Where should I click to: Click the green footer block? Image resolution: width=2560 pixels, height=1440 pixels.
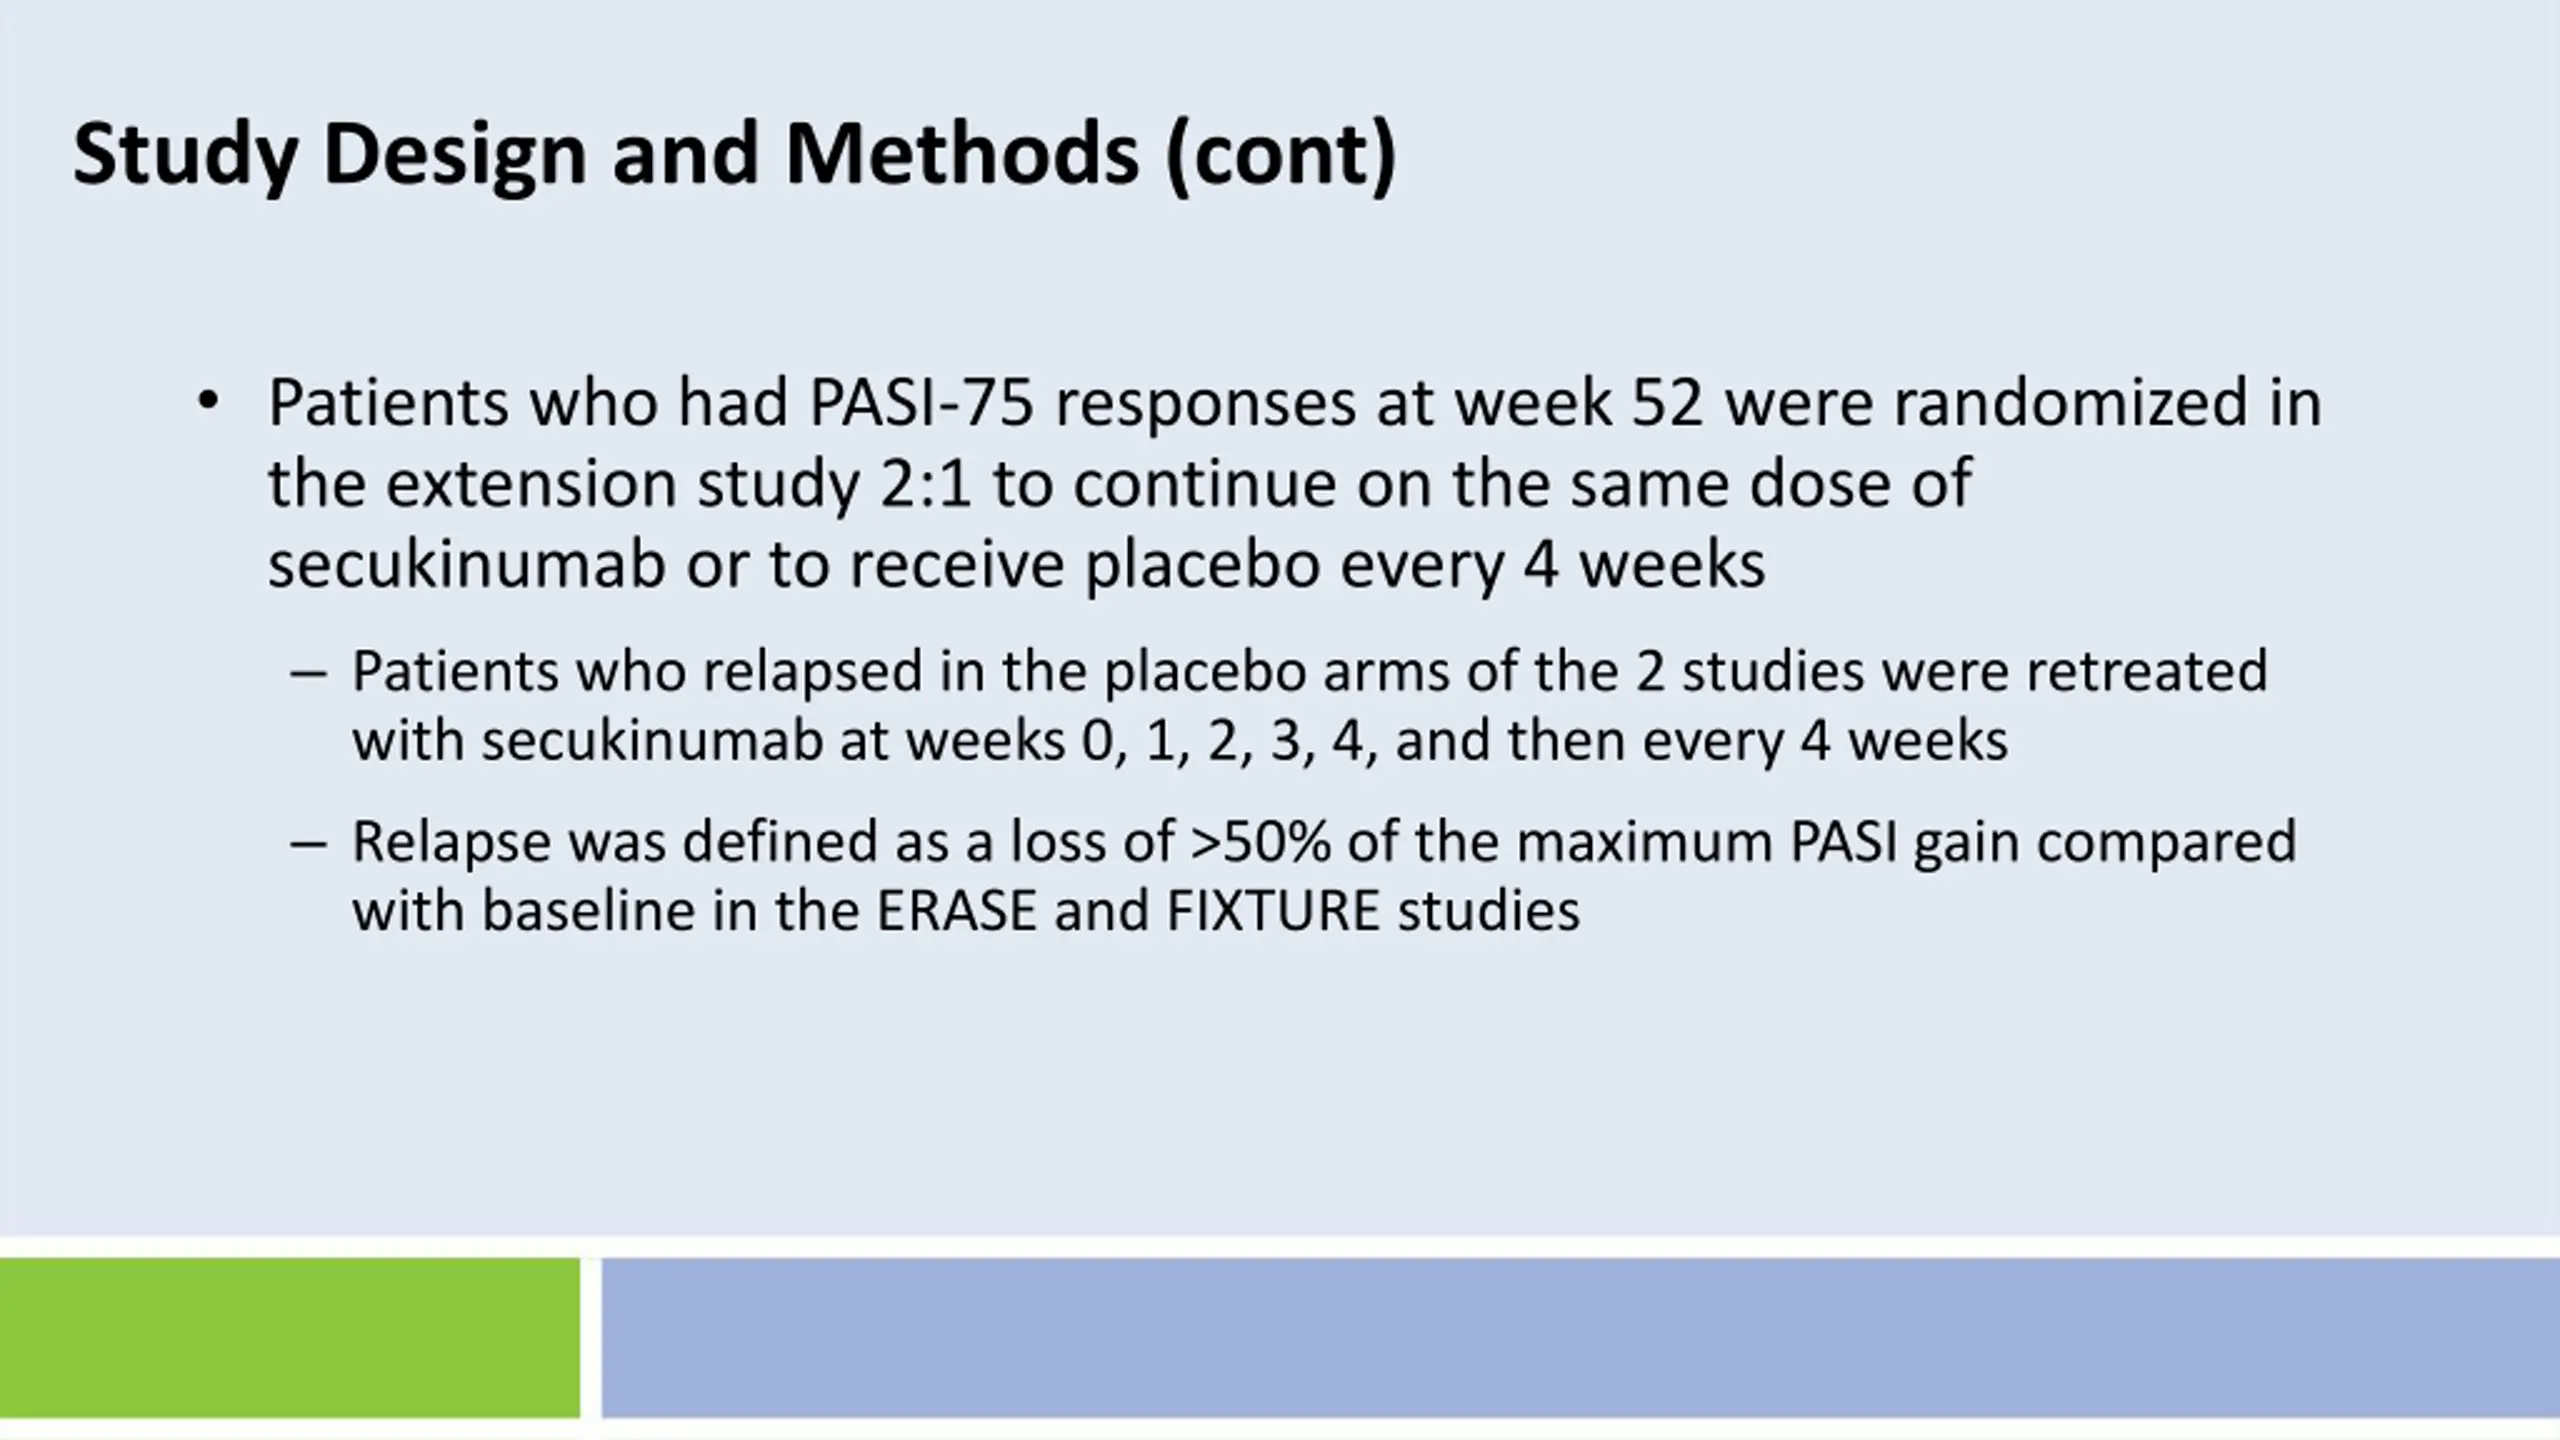pos(290,1337)
